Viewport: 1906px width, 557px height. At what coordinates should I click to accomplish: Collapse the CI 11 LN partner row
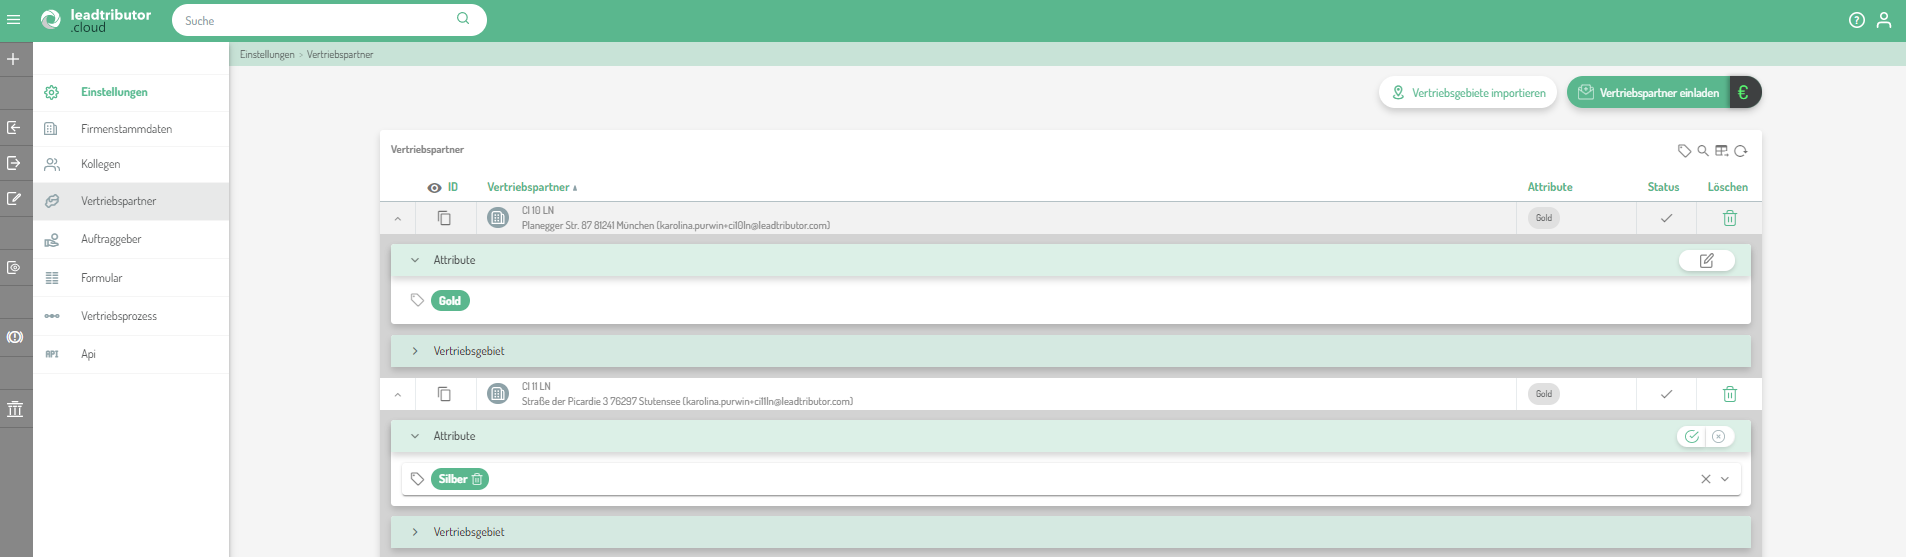398,395
